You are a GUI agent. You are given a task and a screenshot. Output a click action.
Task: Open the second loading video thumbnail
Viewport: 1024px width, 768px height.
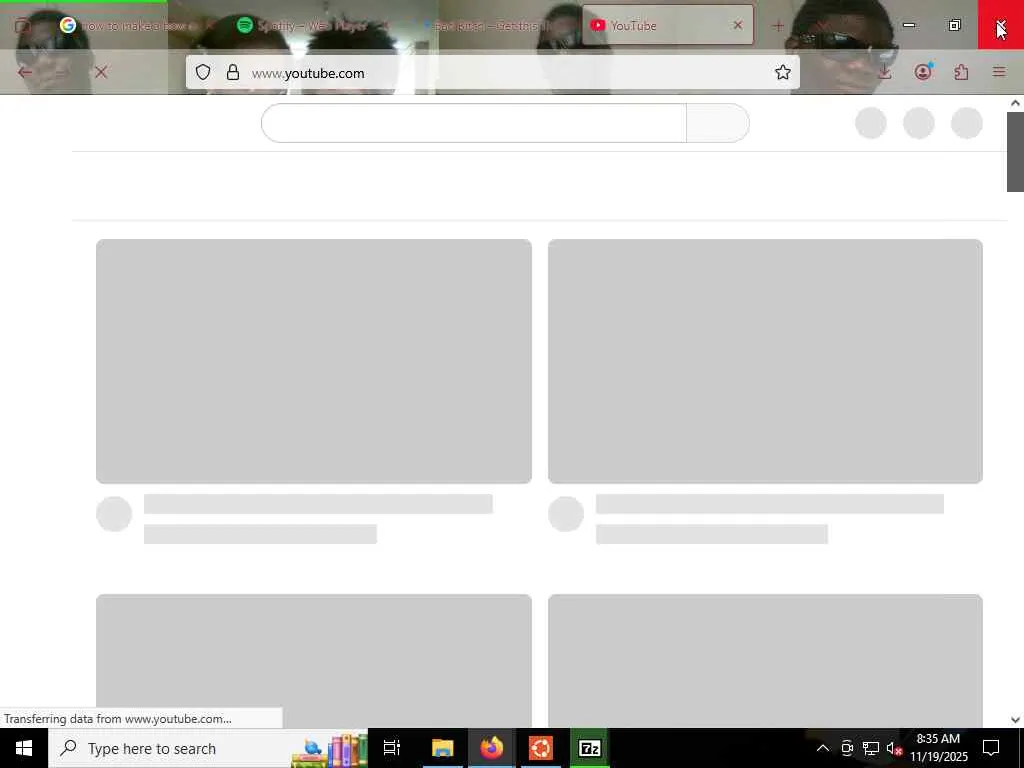point(765,361)
